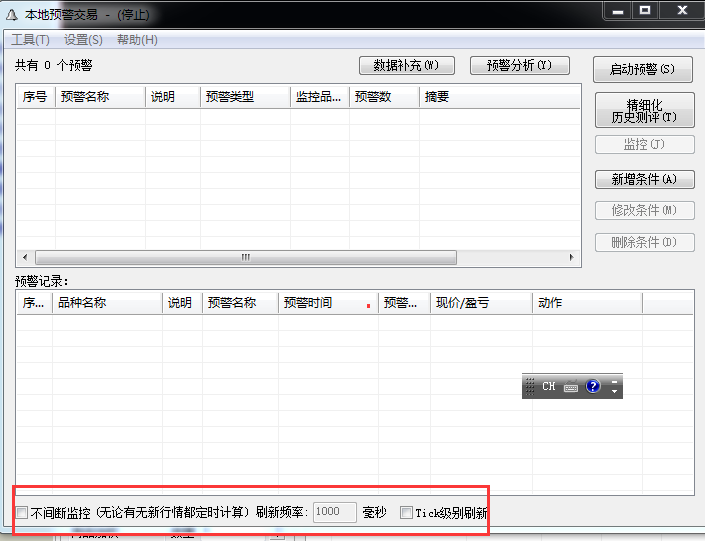Image resolution: width=705 pixels, height=541 pixels.
Task: Open the language bar options arrow
Action: [614, 392]
